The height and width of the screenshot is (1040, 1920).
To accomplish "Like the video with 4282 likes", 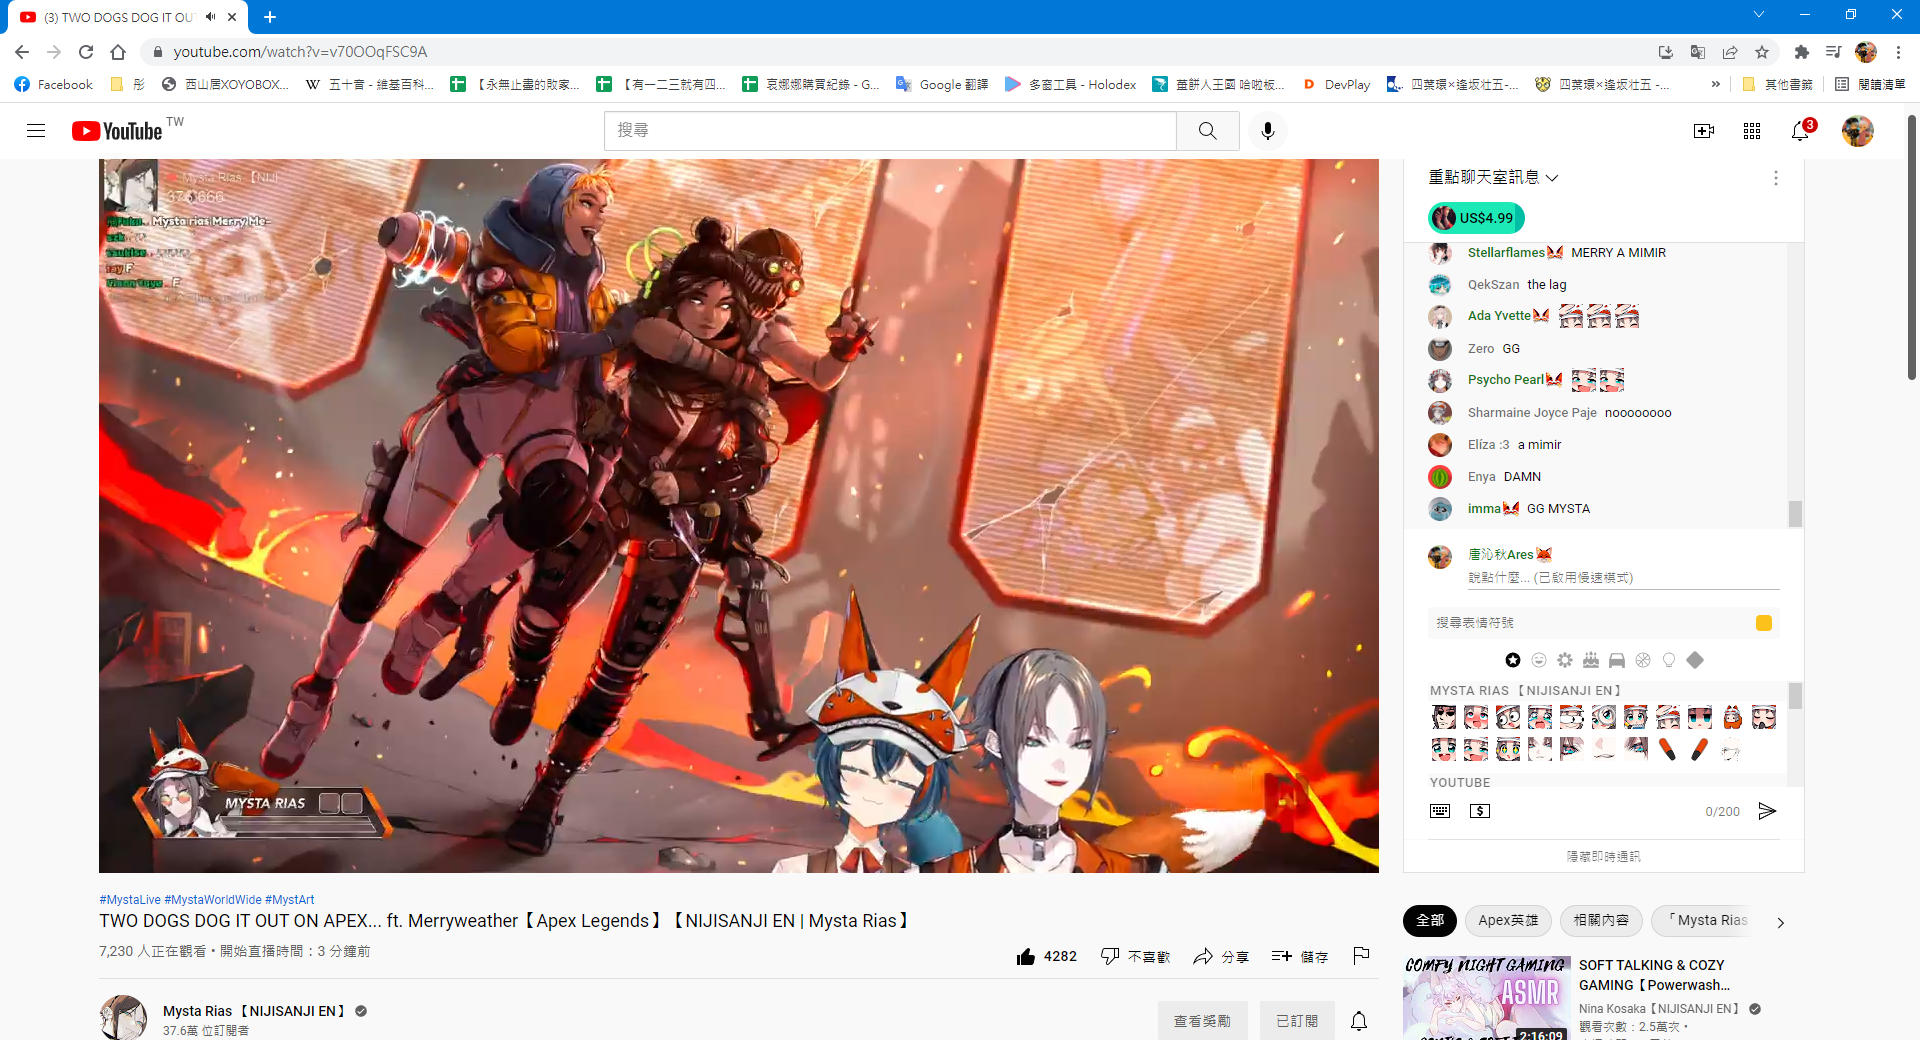I will 1046,957.
